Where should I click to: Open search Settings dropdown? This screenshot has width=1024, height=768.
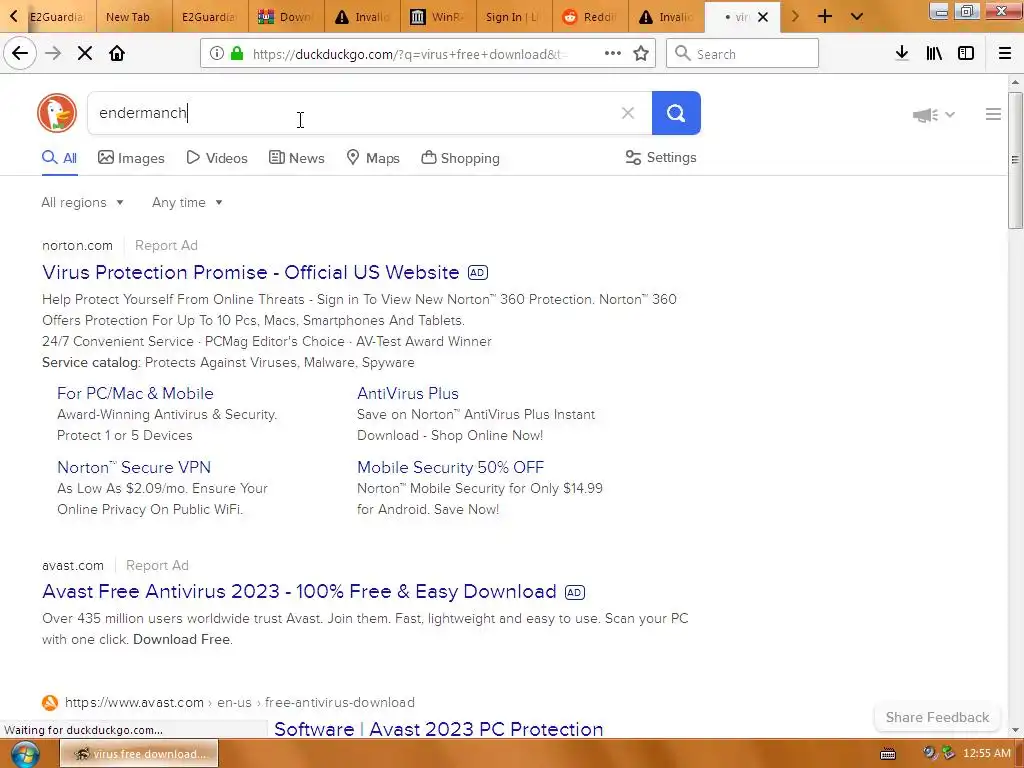661,157
